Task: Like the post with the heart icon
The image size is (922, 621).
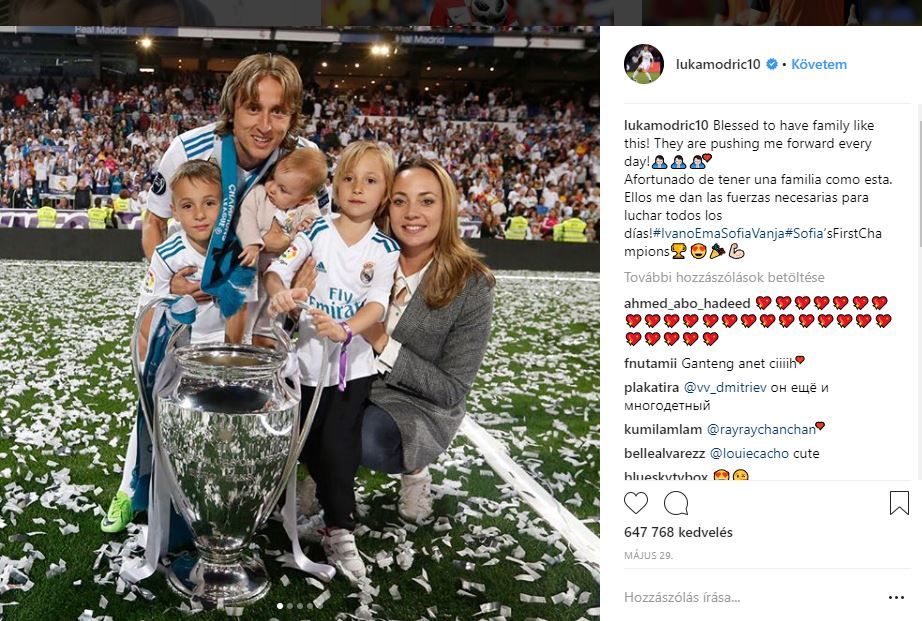Action: pos(636,503)
